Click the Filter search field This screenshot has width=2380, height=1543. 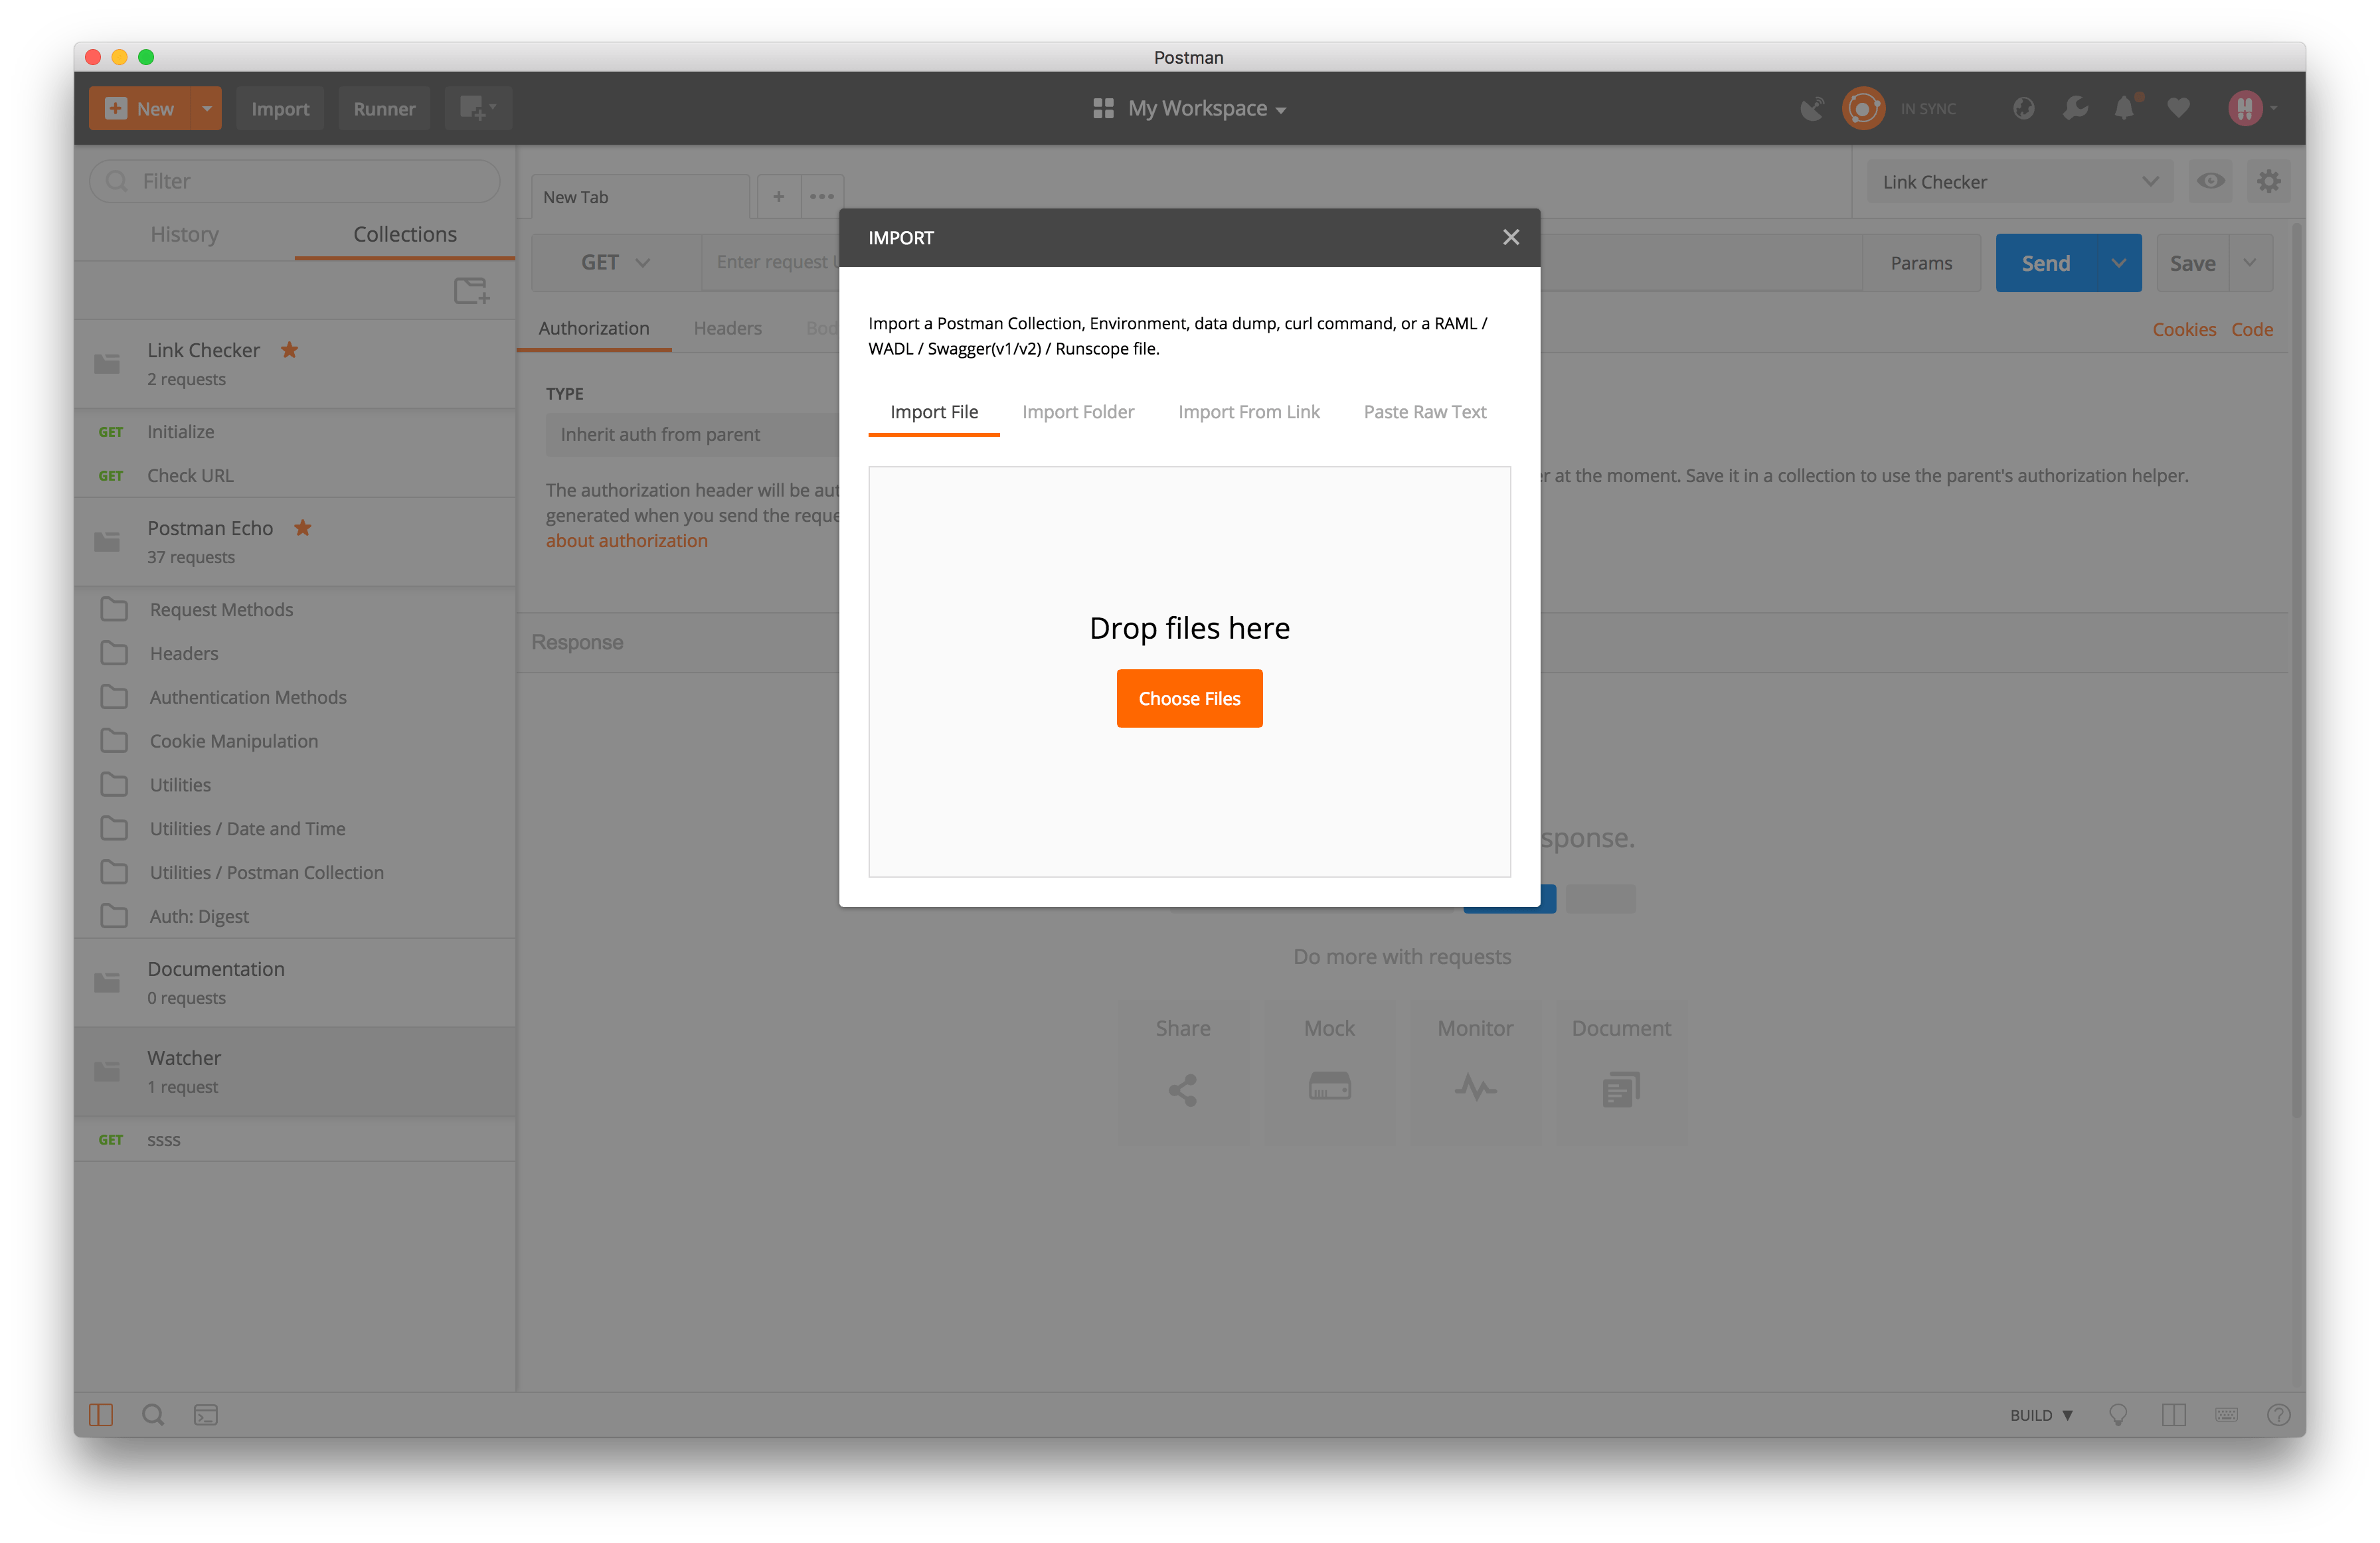pos(295,181)
